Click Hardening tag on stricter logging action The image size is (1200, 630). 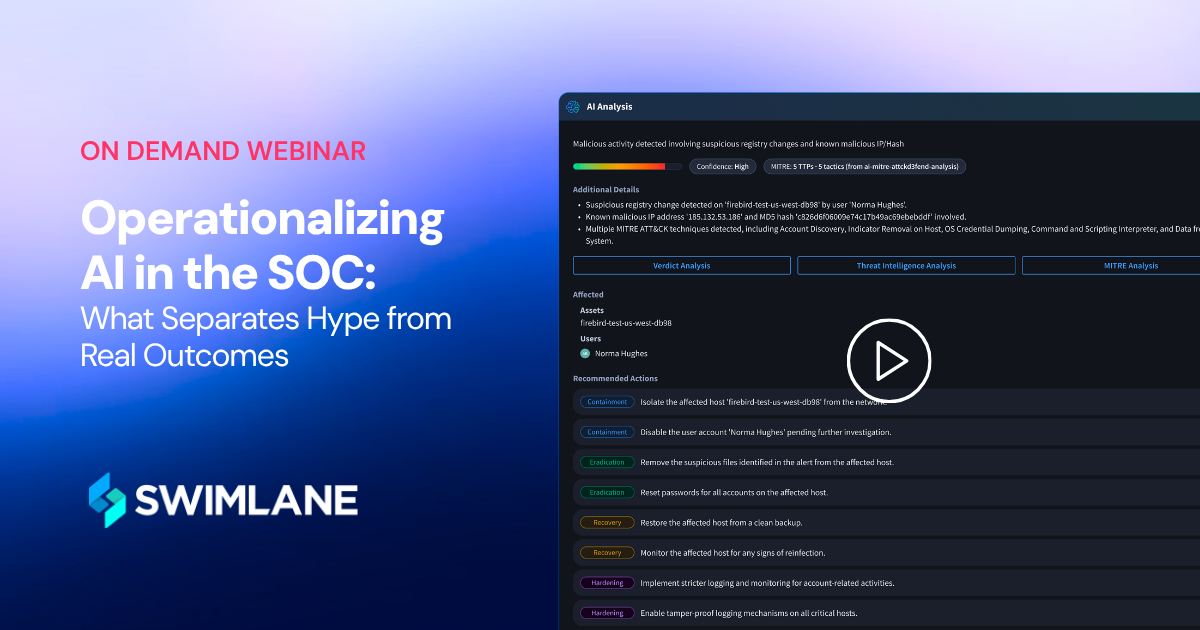pos(607,582)
